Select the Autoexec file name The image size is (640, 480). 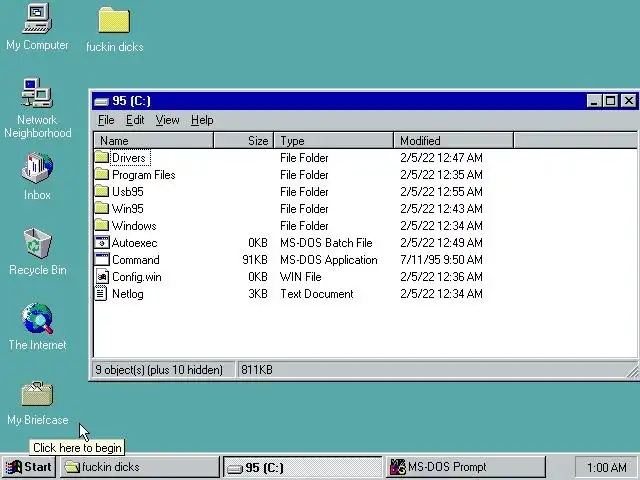pos(134,243)
